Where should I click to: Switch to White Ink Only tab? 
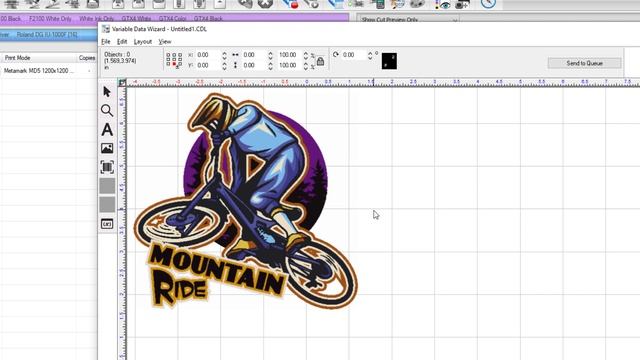(x=96, y=18)
